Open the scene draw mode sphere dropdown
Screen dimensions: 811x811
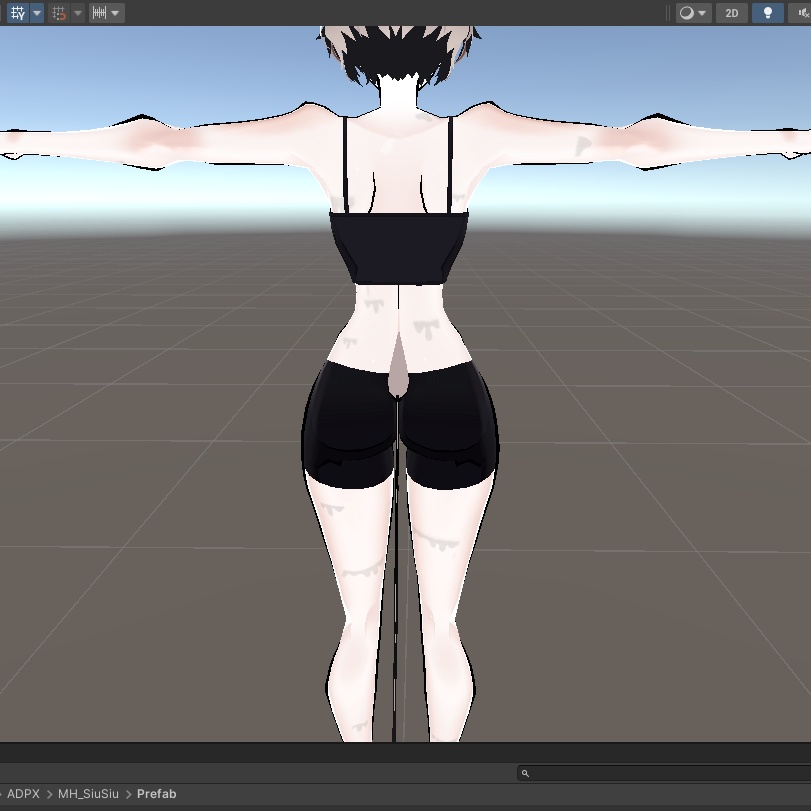point(693,13)
